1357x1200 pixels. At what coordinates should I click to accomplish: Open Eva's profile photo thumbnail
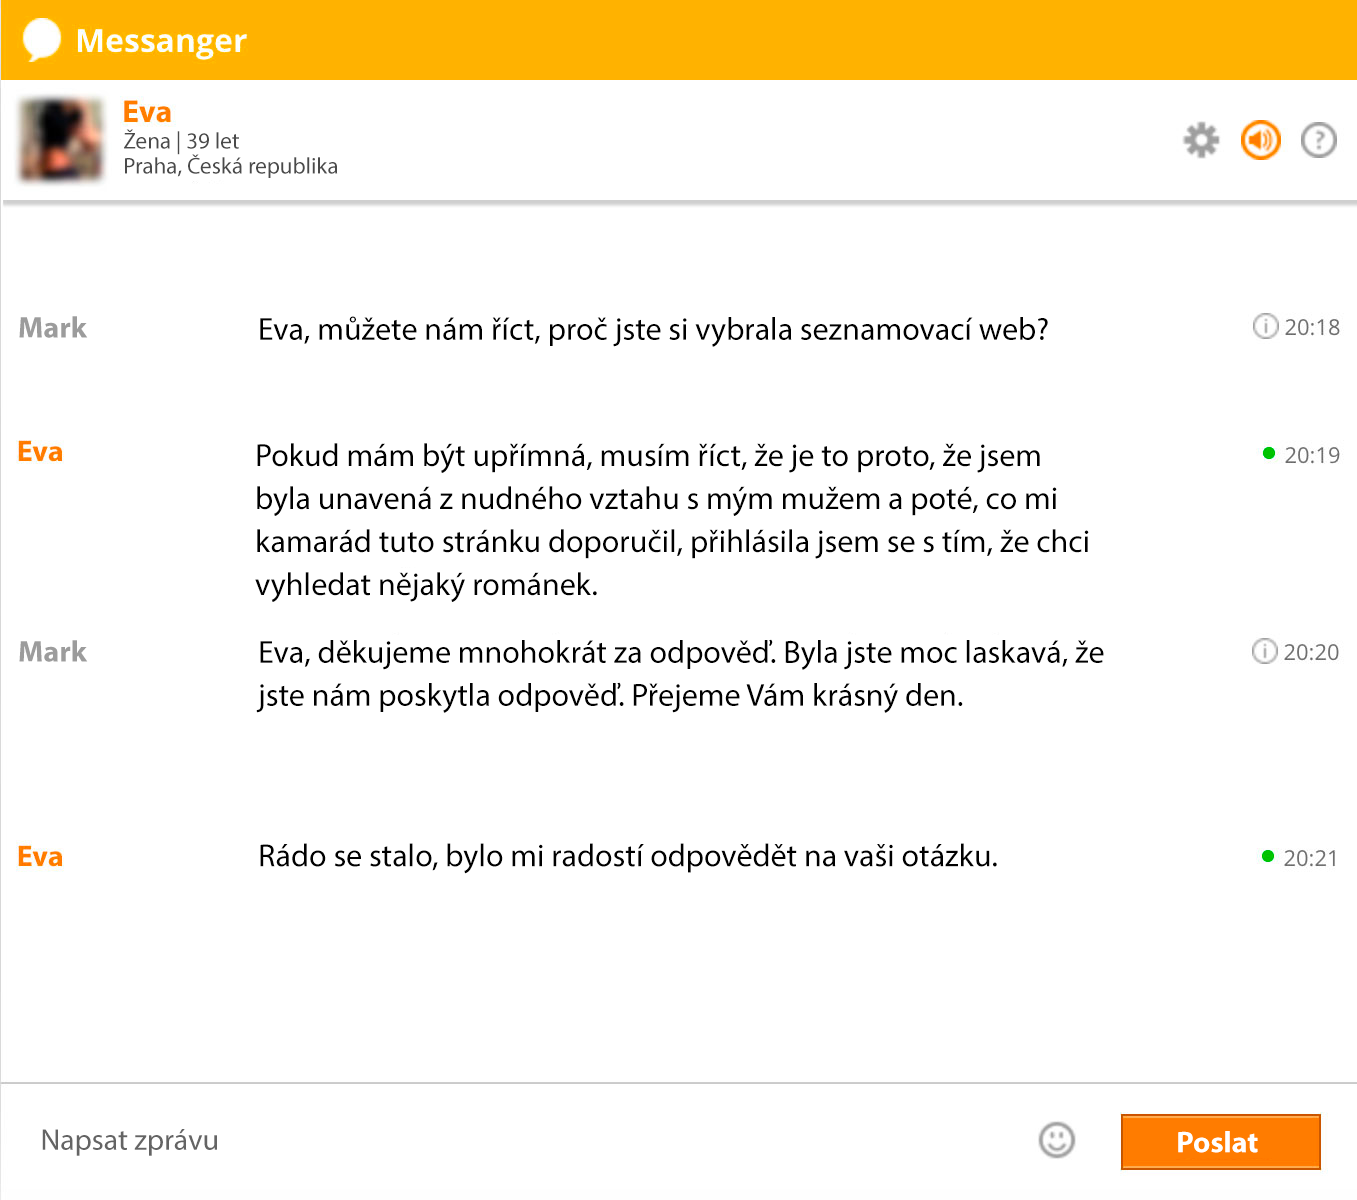(61, 140)
